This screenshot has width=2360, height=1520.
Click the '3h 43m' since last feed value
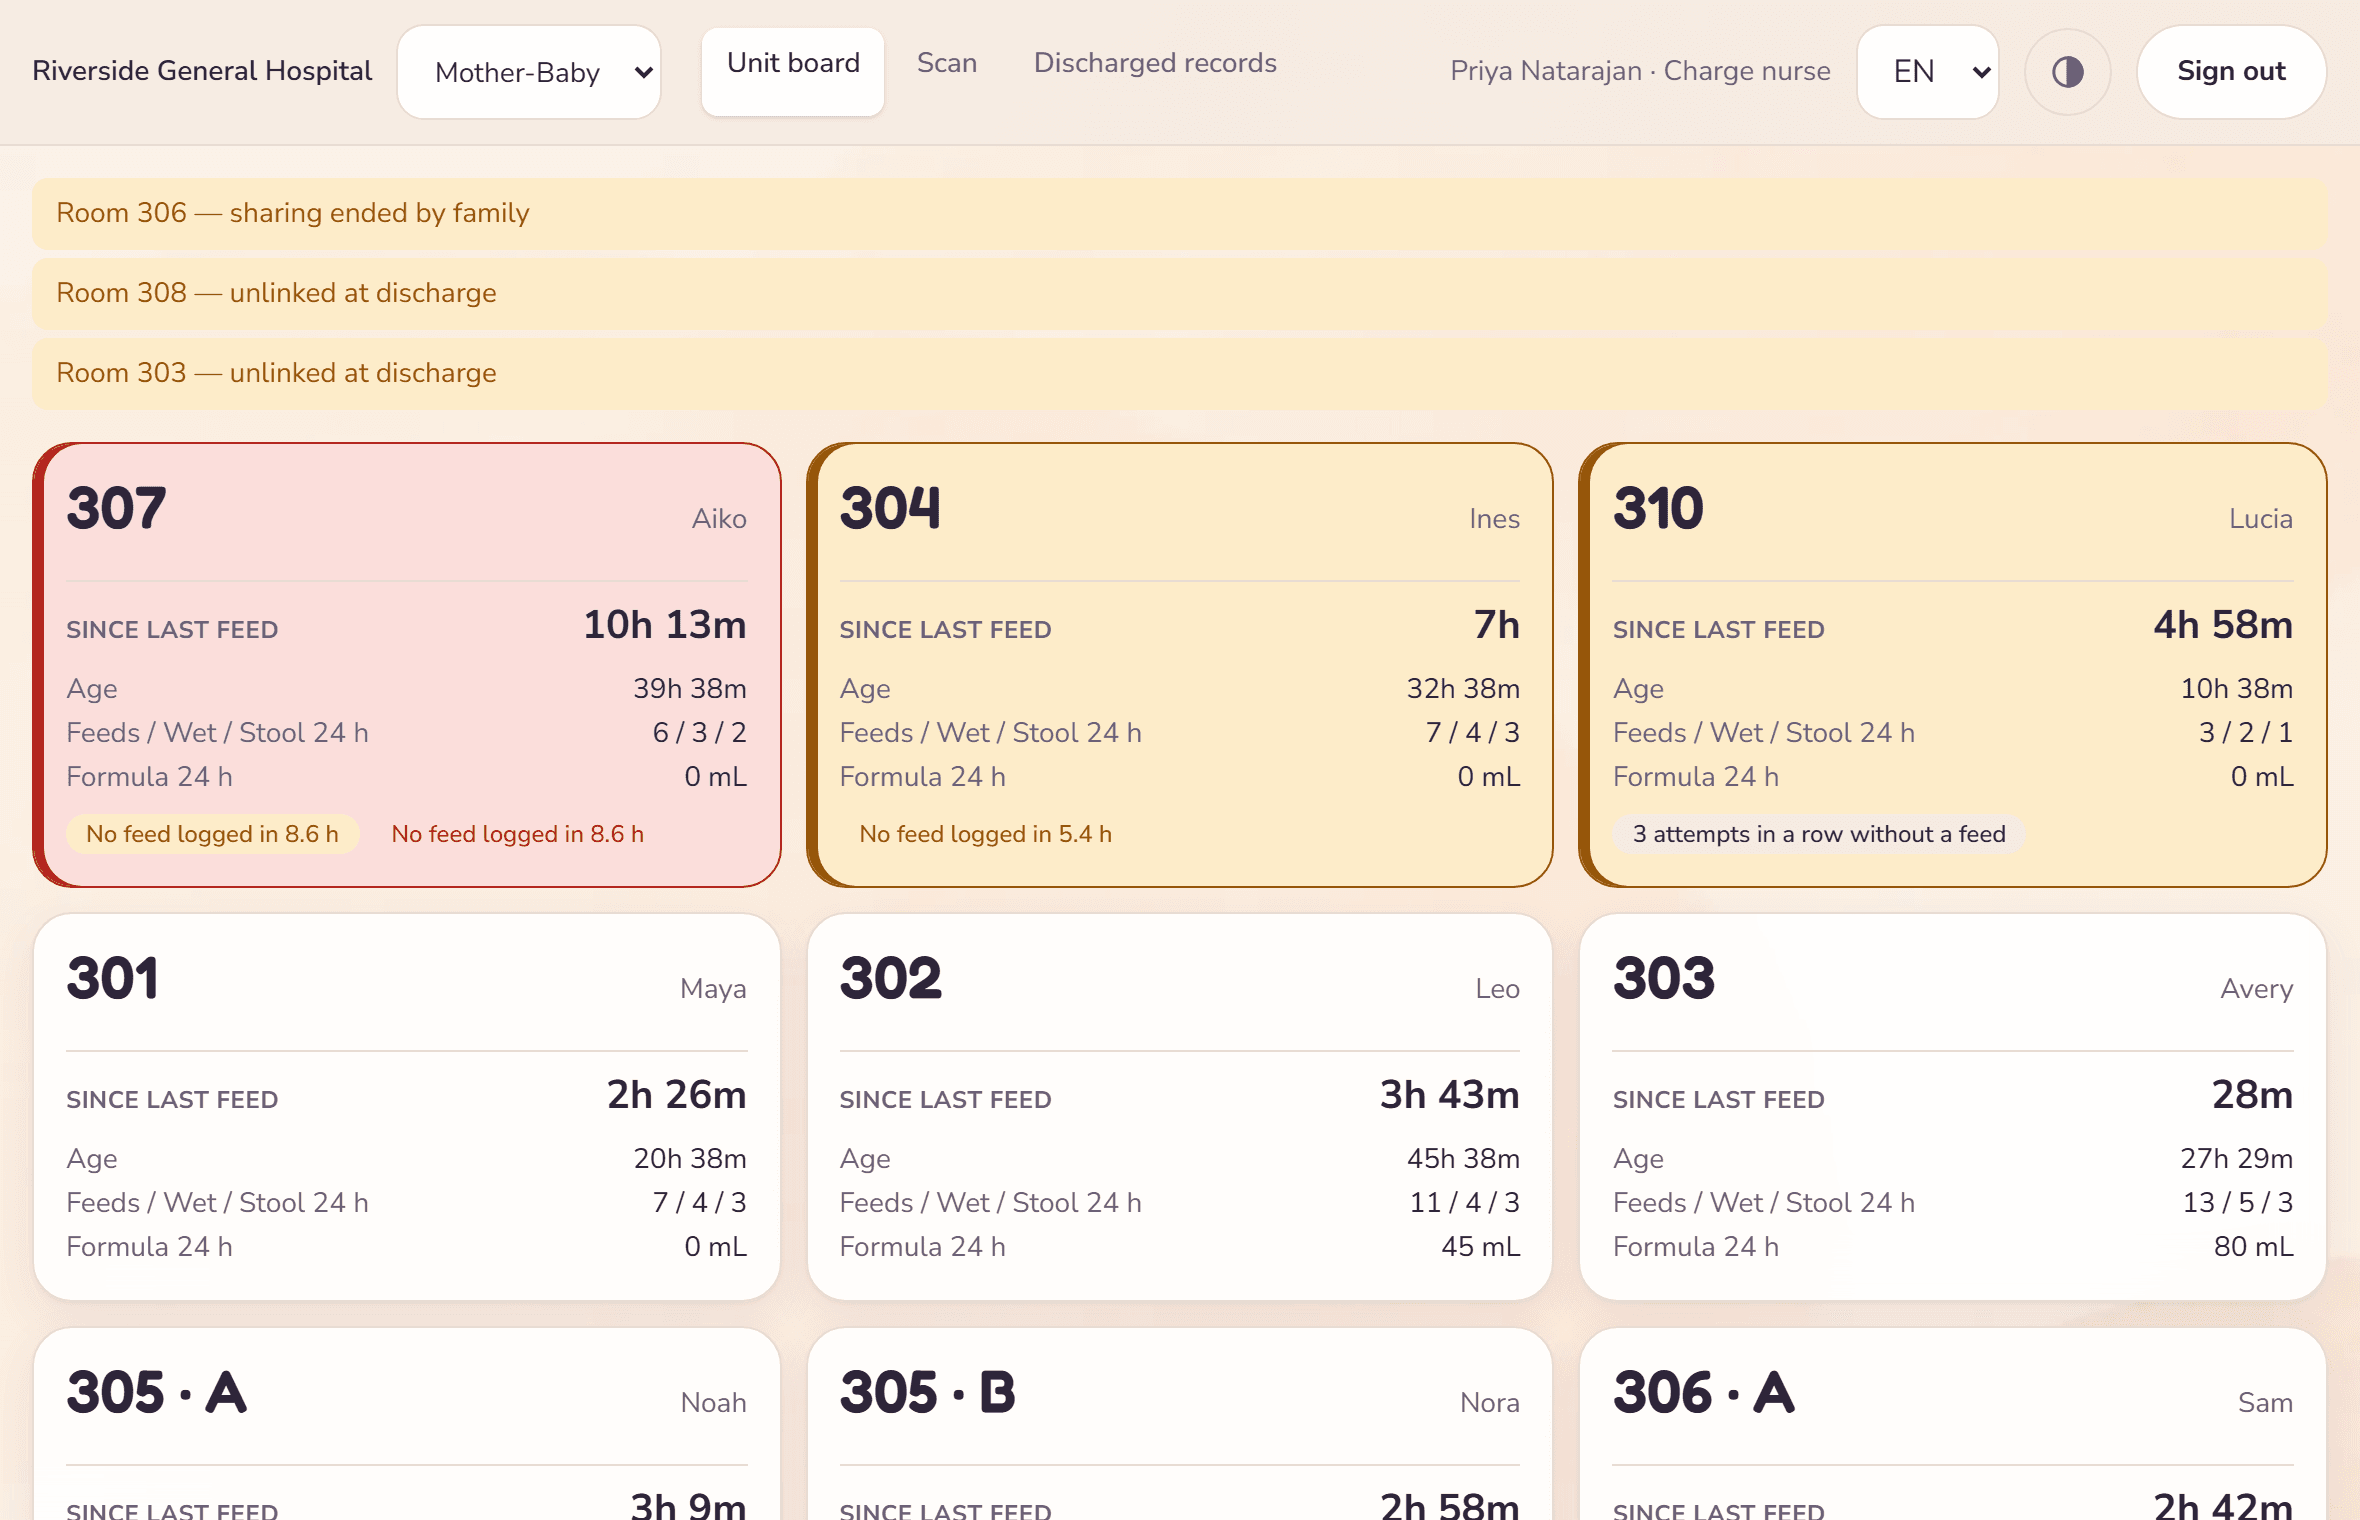(1449, 1095)
